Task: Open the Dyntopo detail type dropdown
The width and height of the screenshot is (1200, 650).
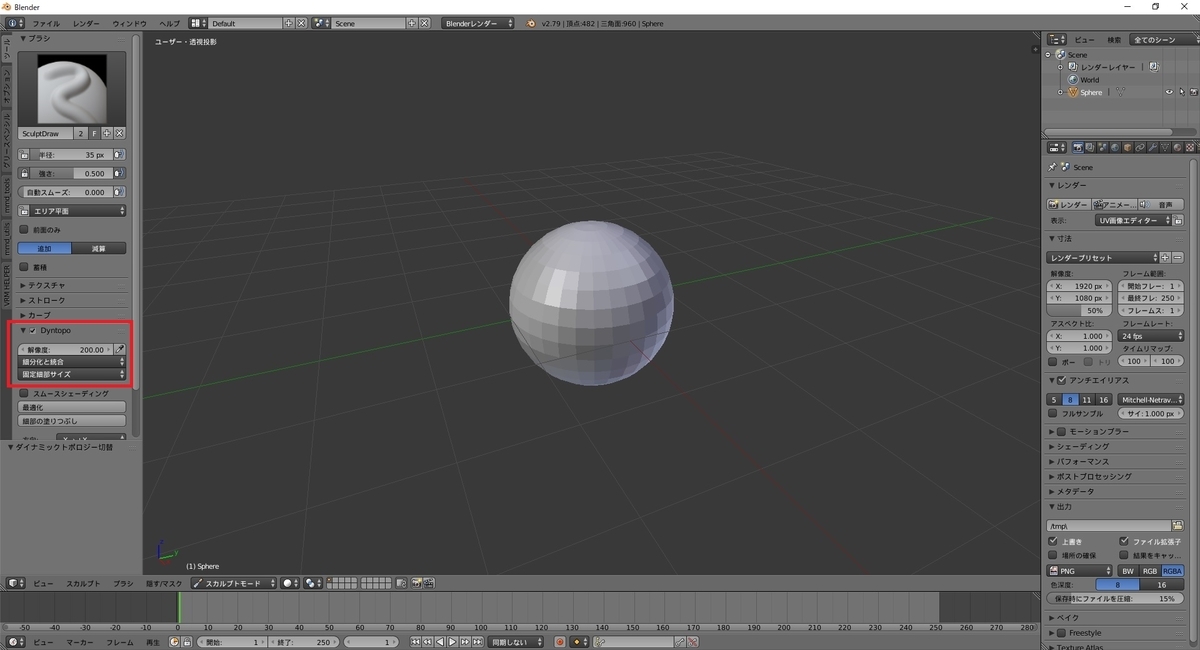Action: (x=73, y=374)
